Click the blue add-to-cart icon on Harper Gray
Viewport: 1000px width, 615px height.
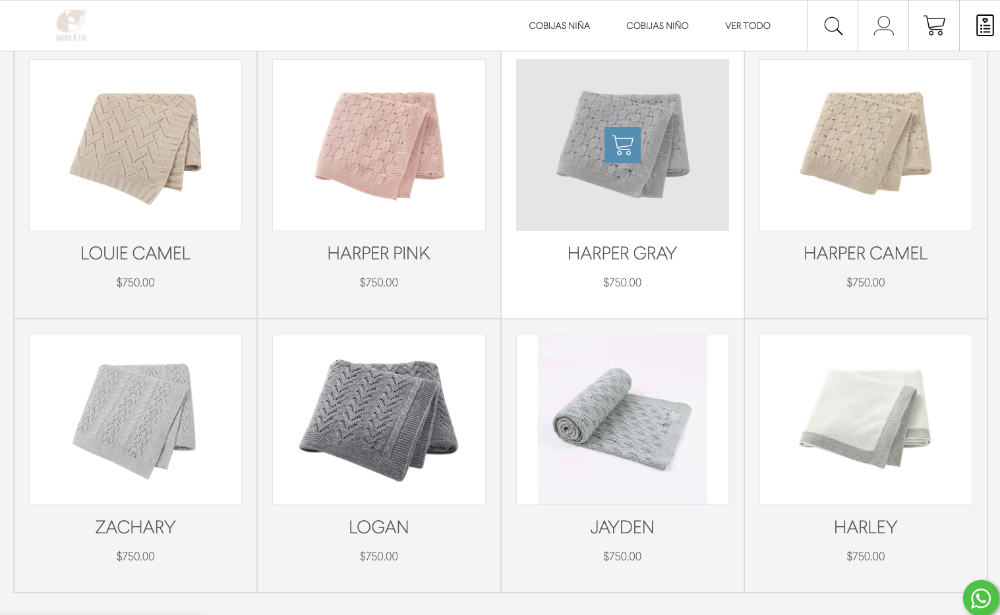[622, 145]
